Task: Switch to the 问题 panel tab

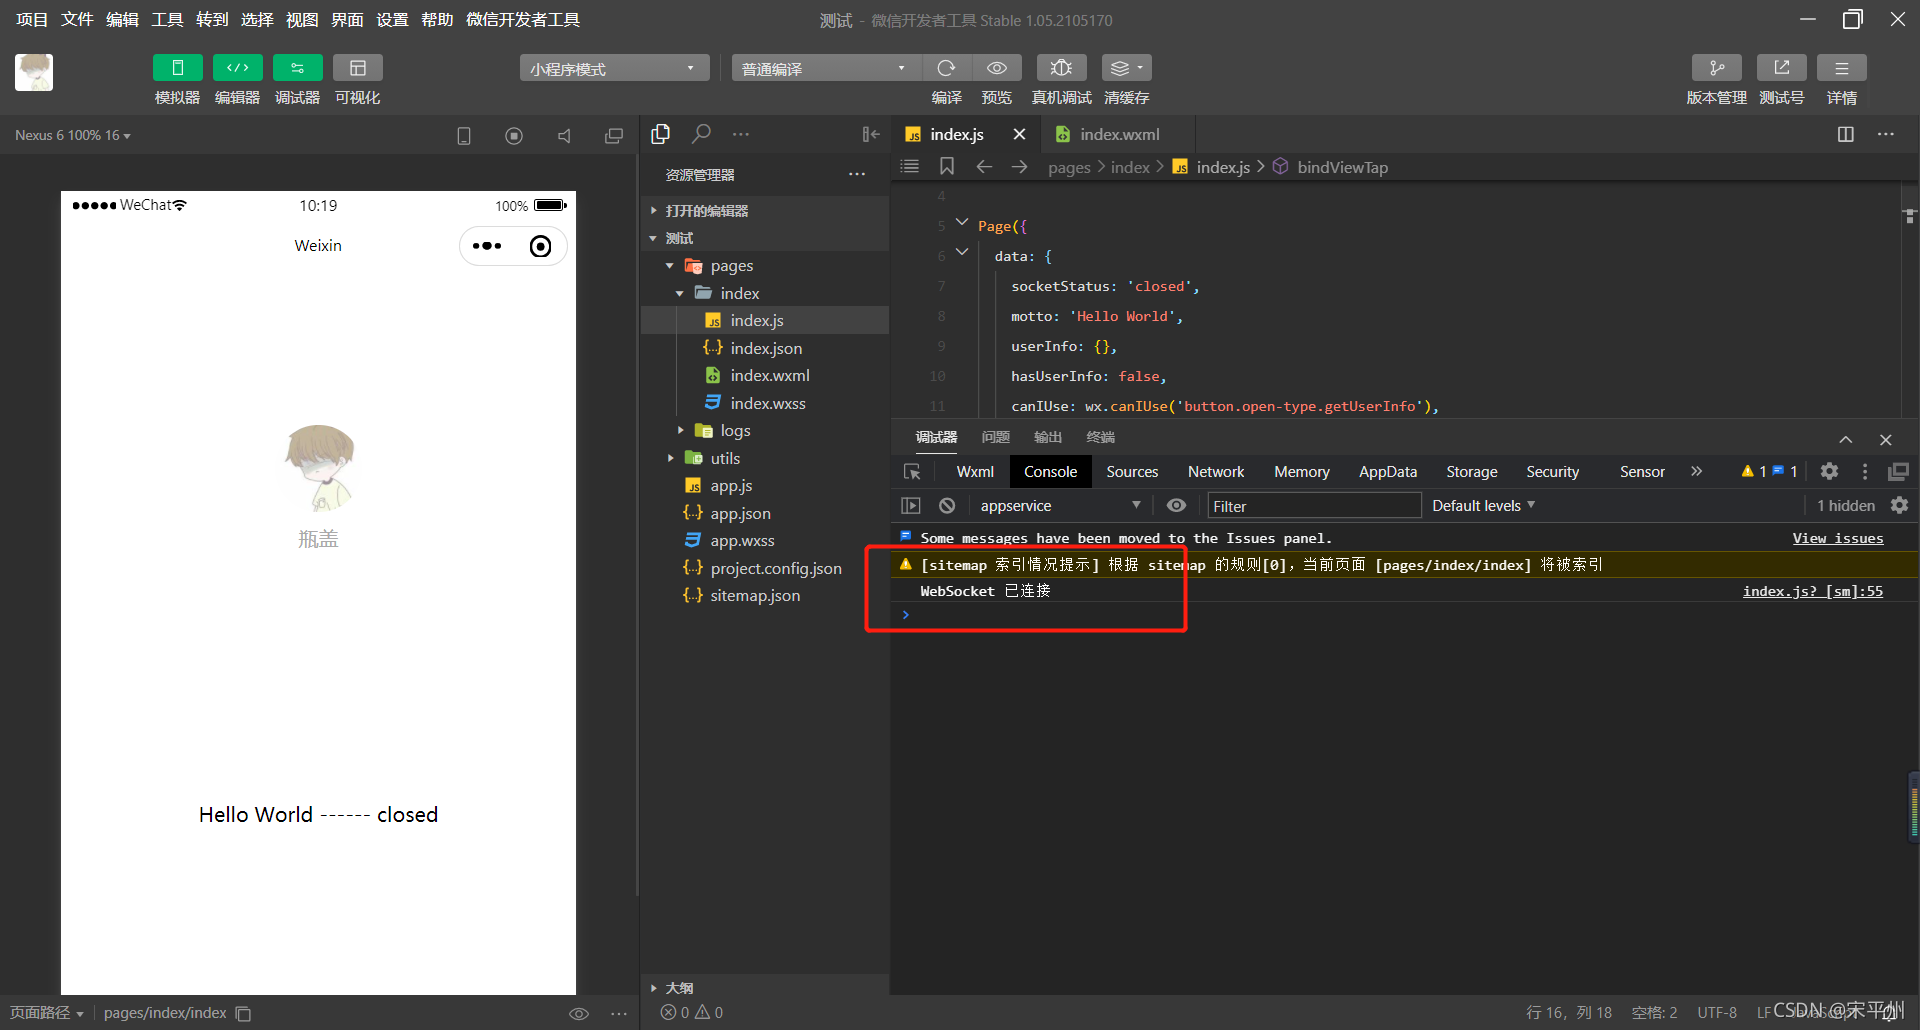Action: coord(995,437)
